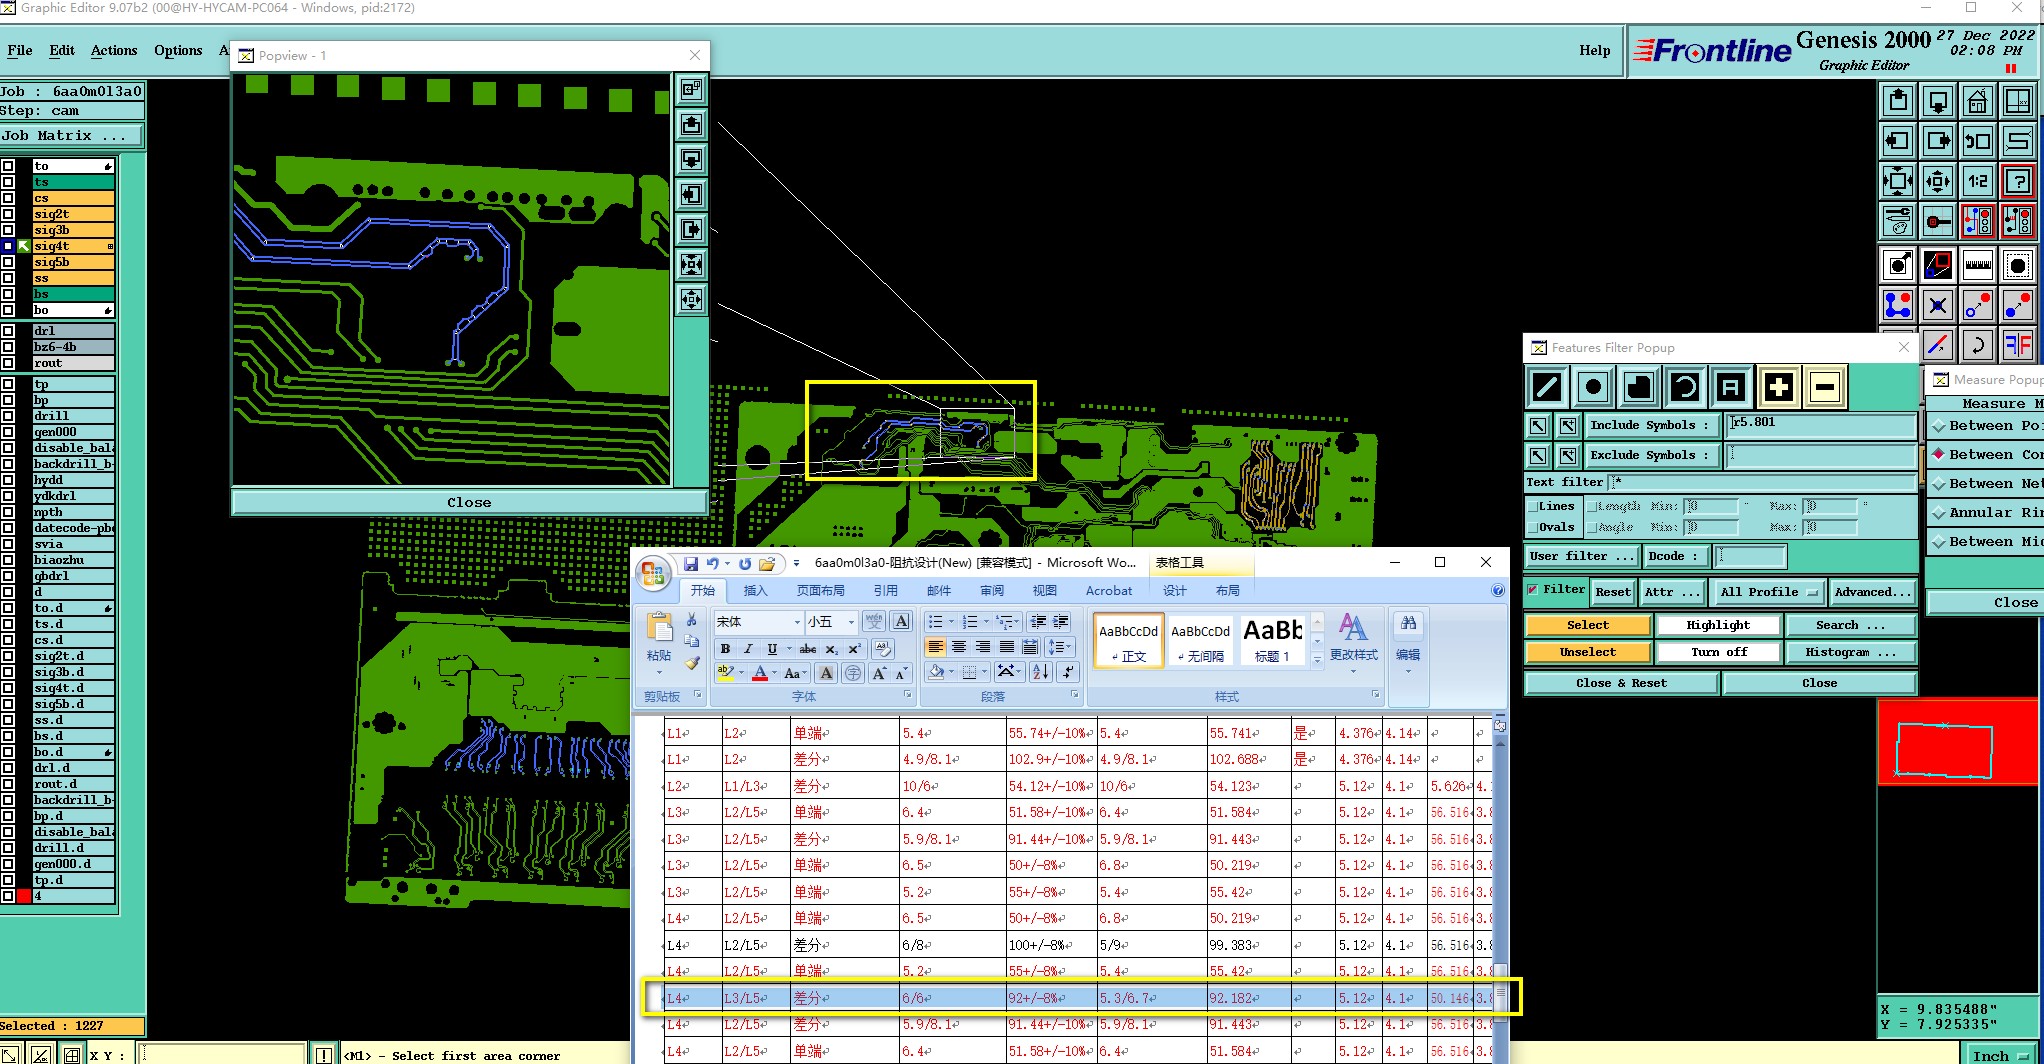2044x1064 pixels.
Task: Click the Histogram ... button
Action: [x=1850, y=652]
